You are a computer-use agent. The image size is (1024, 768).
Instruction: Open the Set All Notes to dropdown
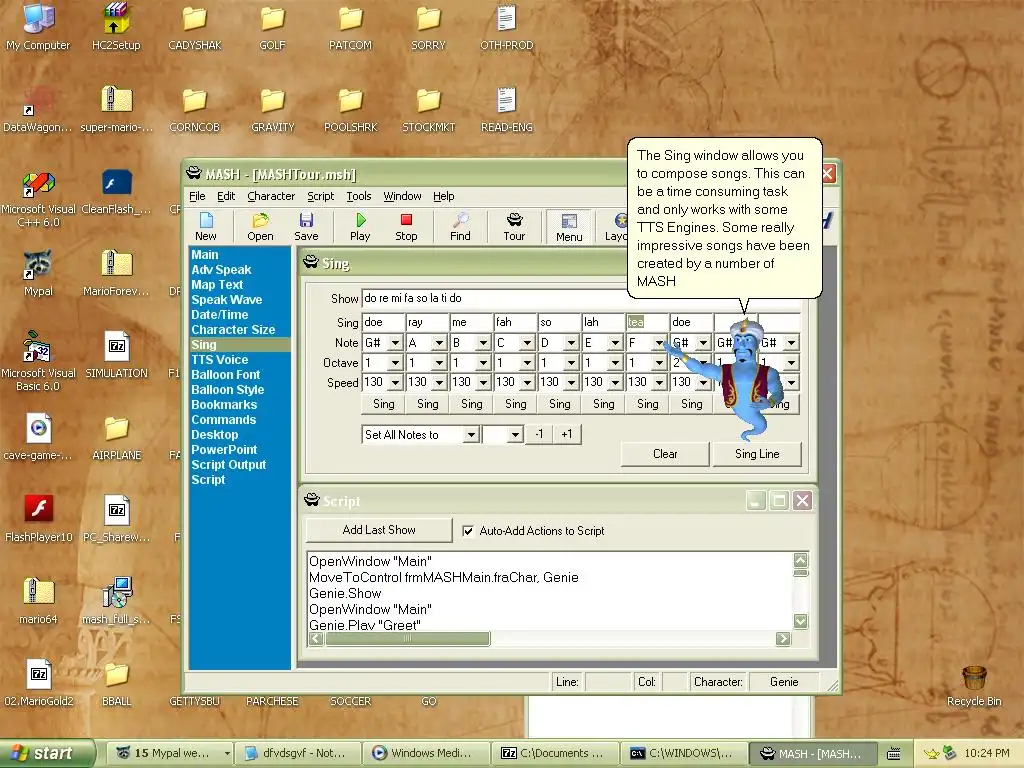click(471, 435)
